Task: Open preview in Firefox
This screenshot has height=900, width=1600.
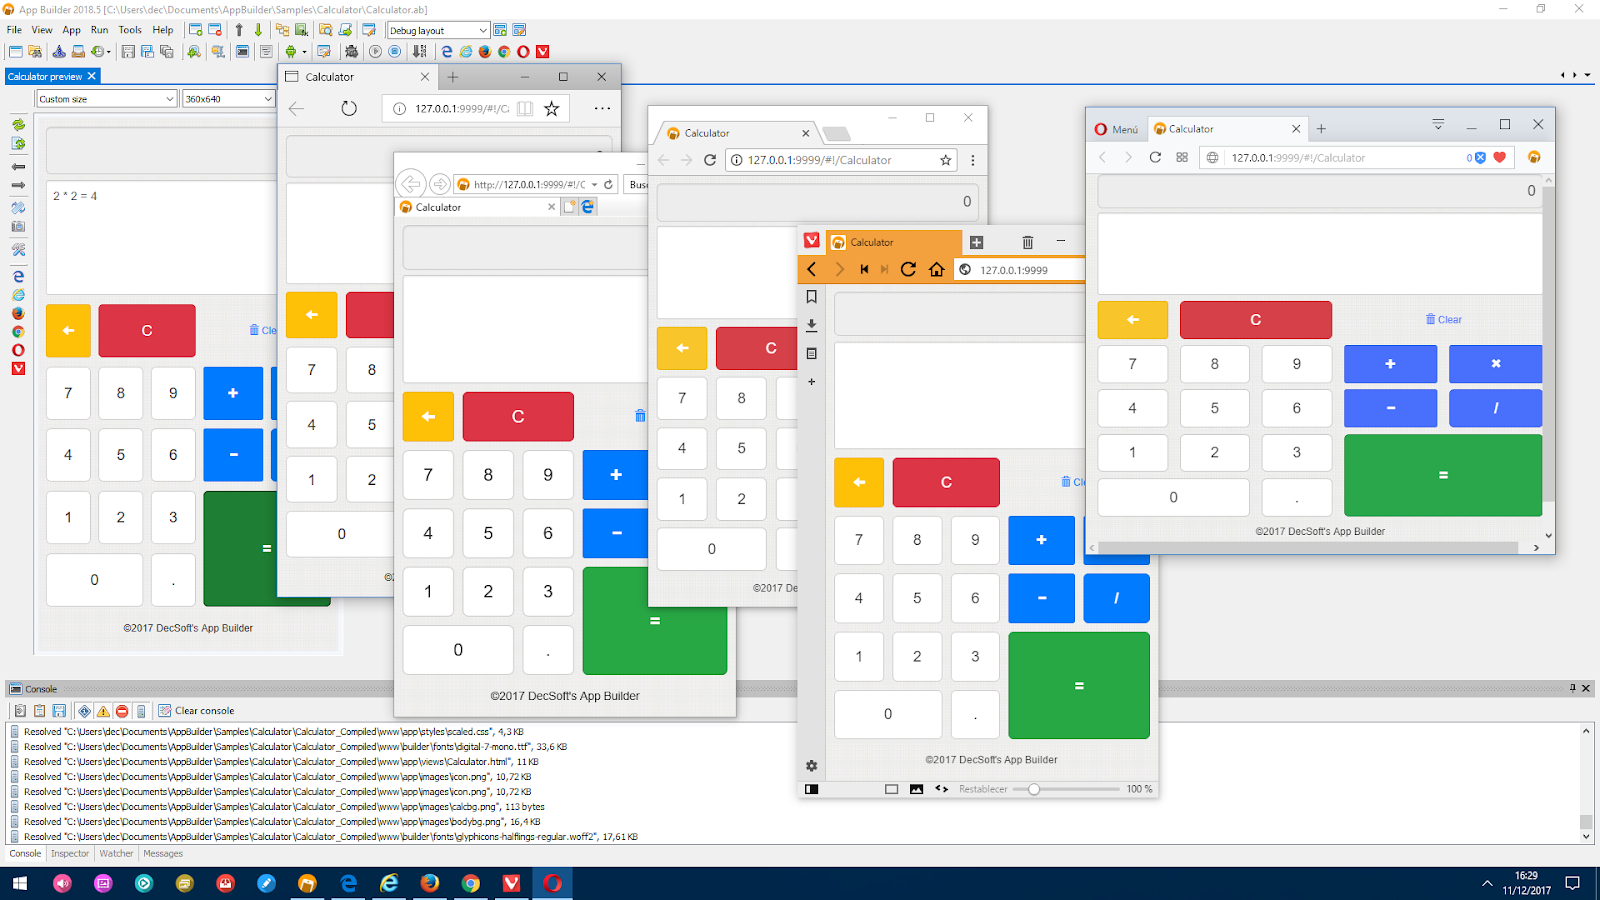Action: (x=18, y=312)
